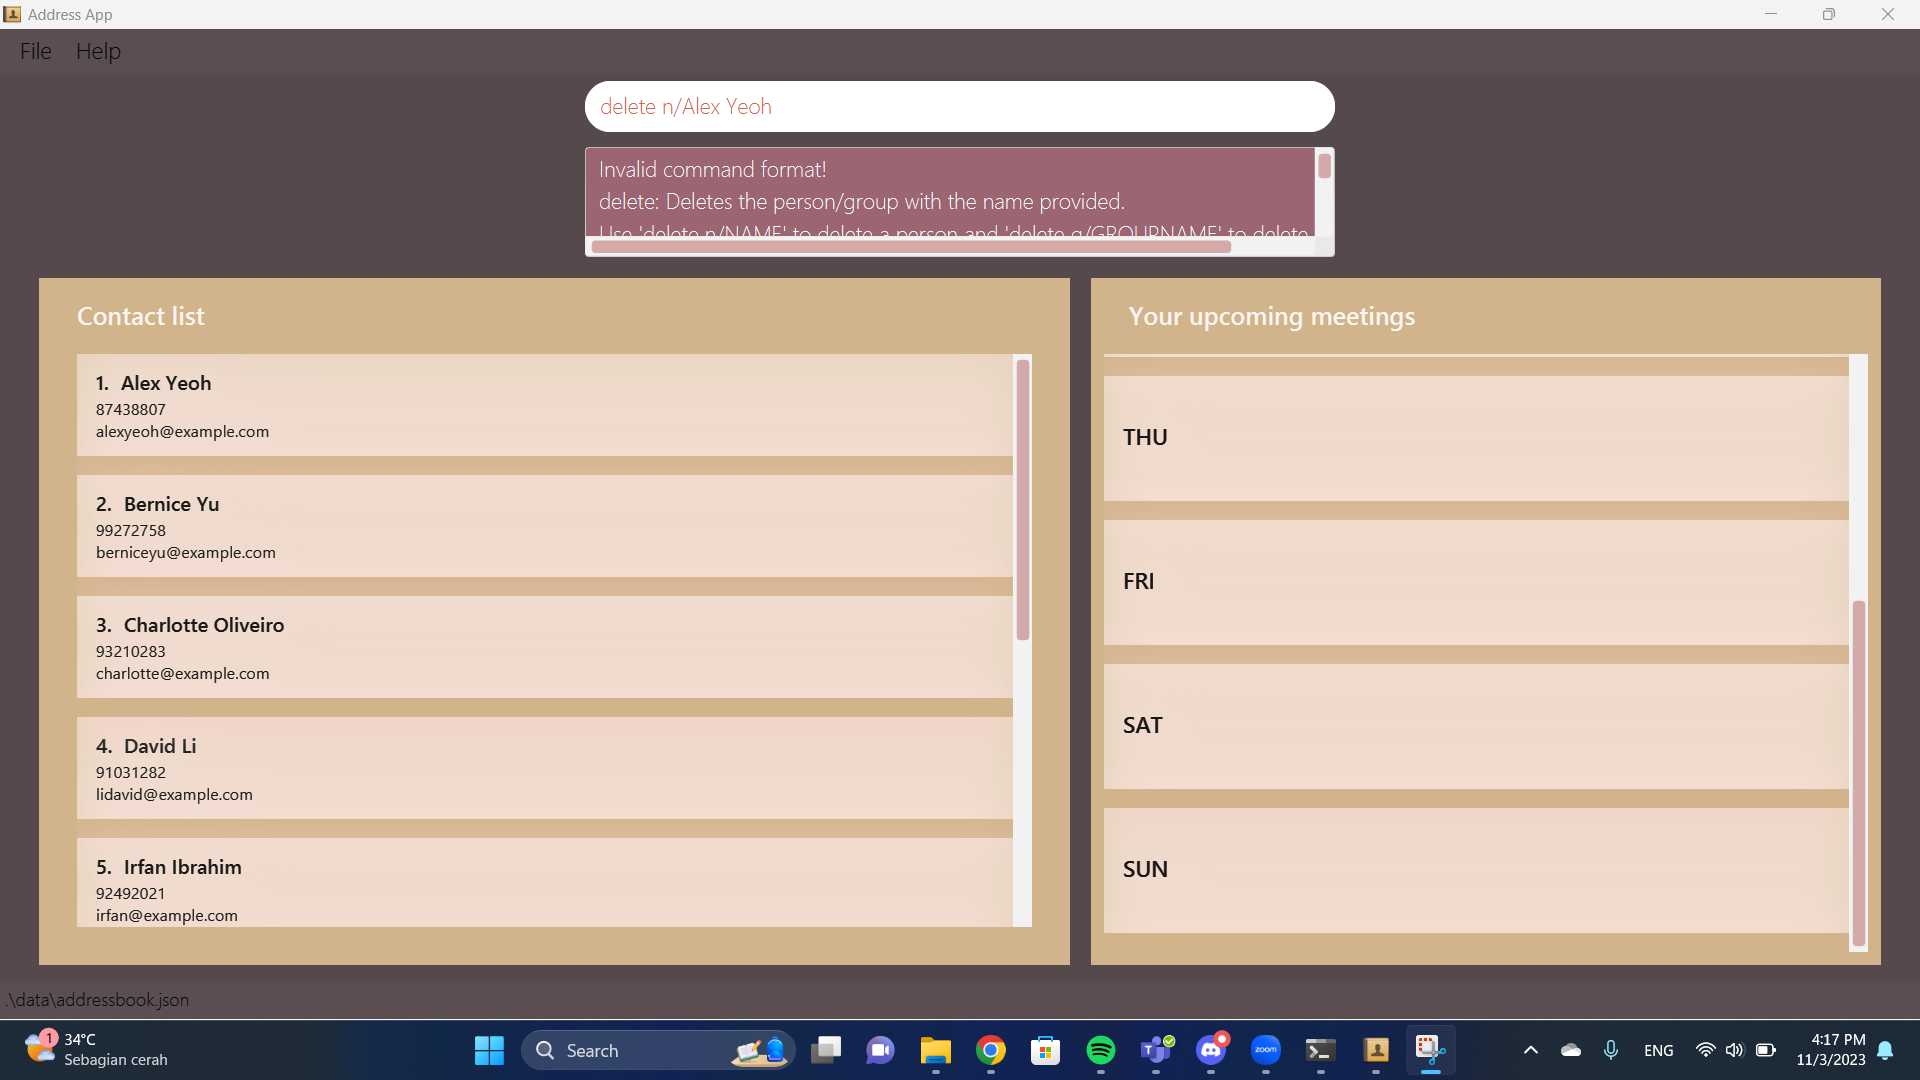Click the command input box
Image resolution: width=1920 pixels, height=1080 pixels.
[x=958, y=107]
